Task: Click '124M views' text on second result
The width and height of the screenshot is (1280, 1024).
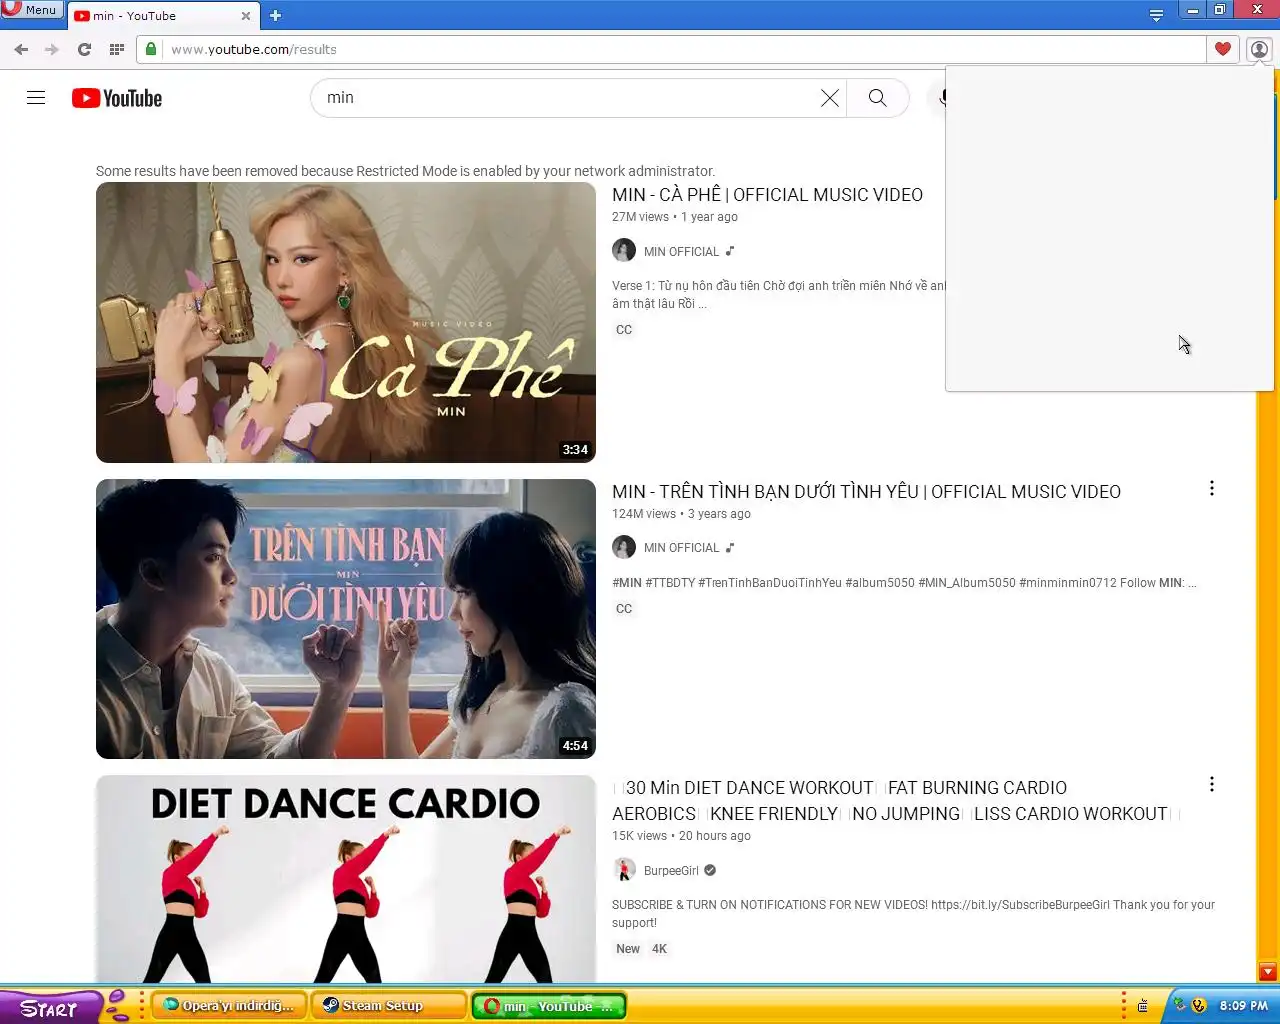Action: [x=644, y=514]
